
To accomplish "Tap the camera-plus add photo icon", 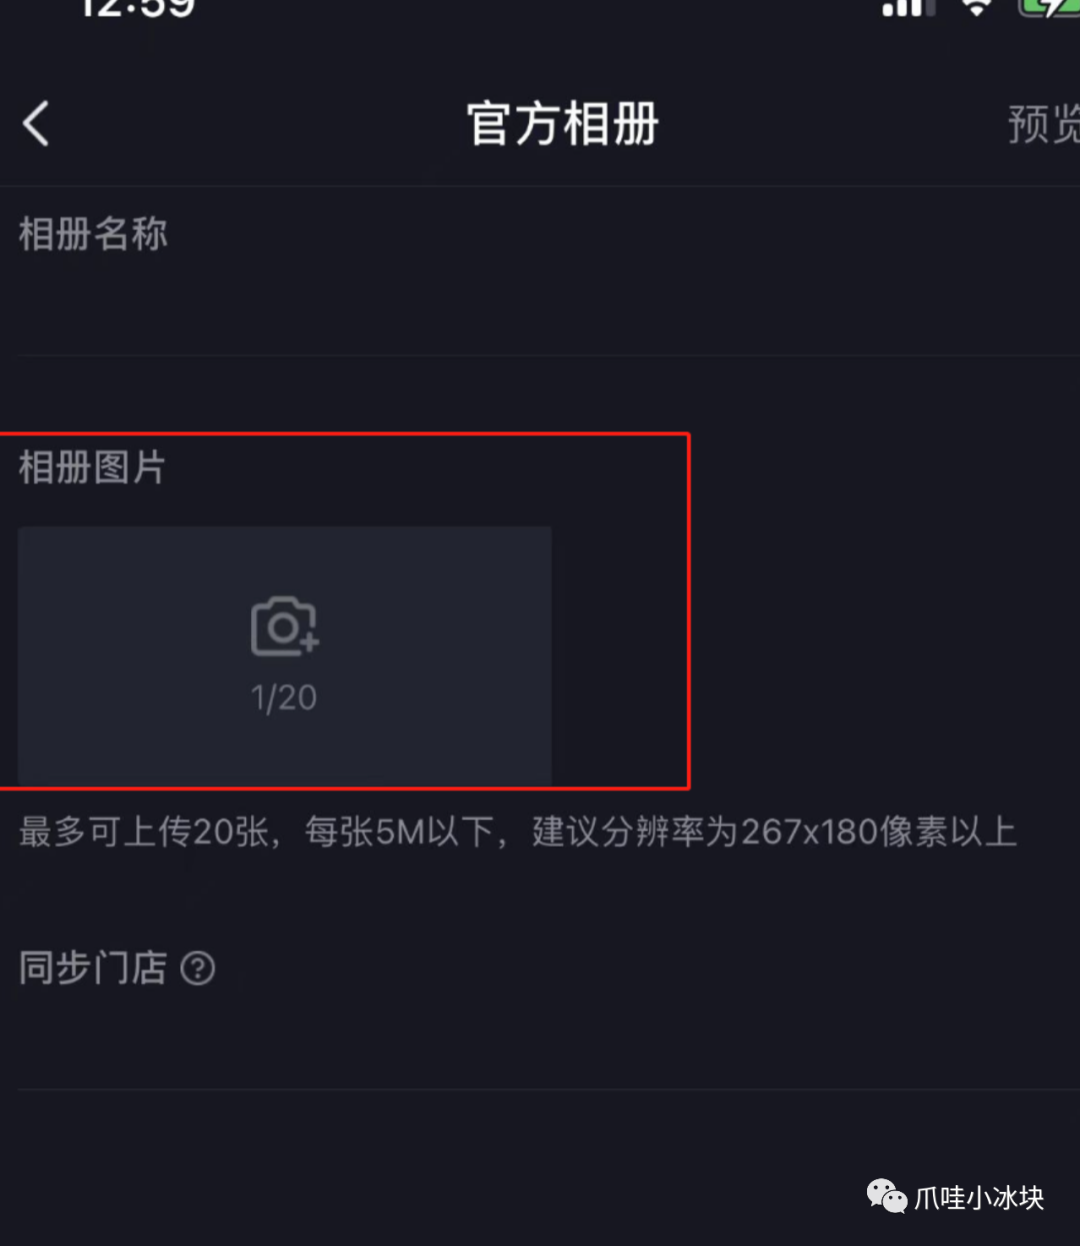I will [x=284, y=626].
